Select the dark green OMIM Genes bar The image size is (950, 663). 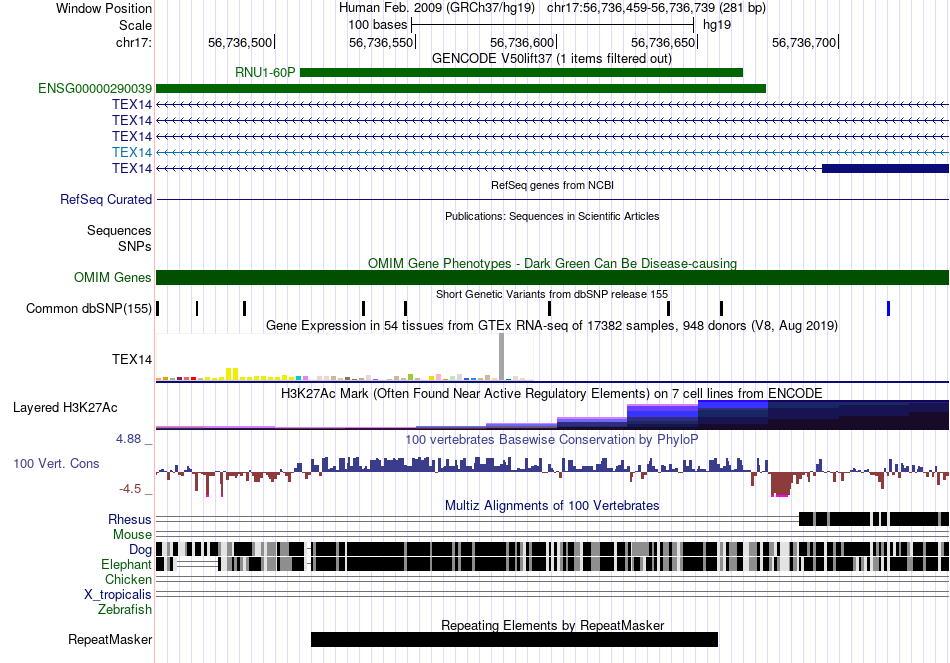tap(552, 278)
